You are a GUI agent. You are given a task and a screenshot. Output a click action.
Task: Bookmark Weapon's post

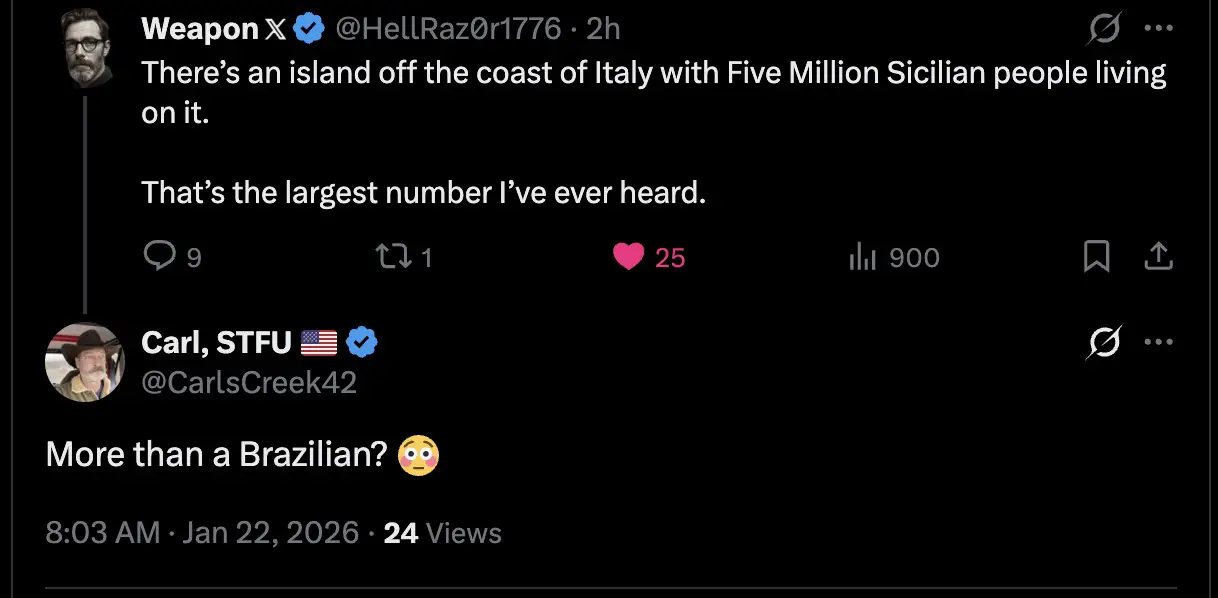1097,257
